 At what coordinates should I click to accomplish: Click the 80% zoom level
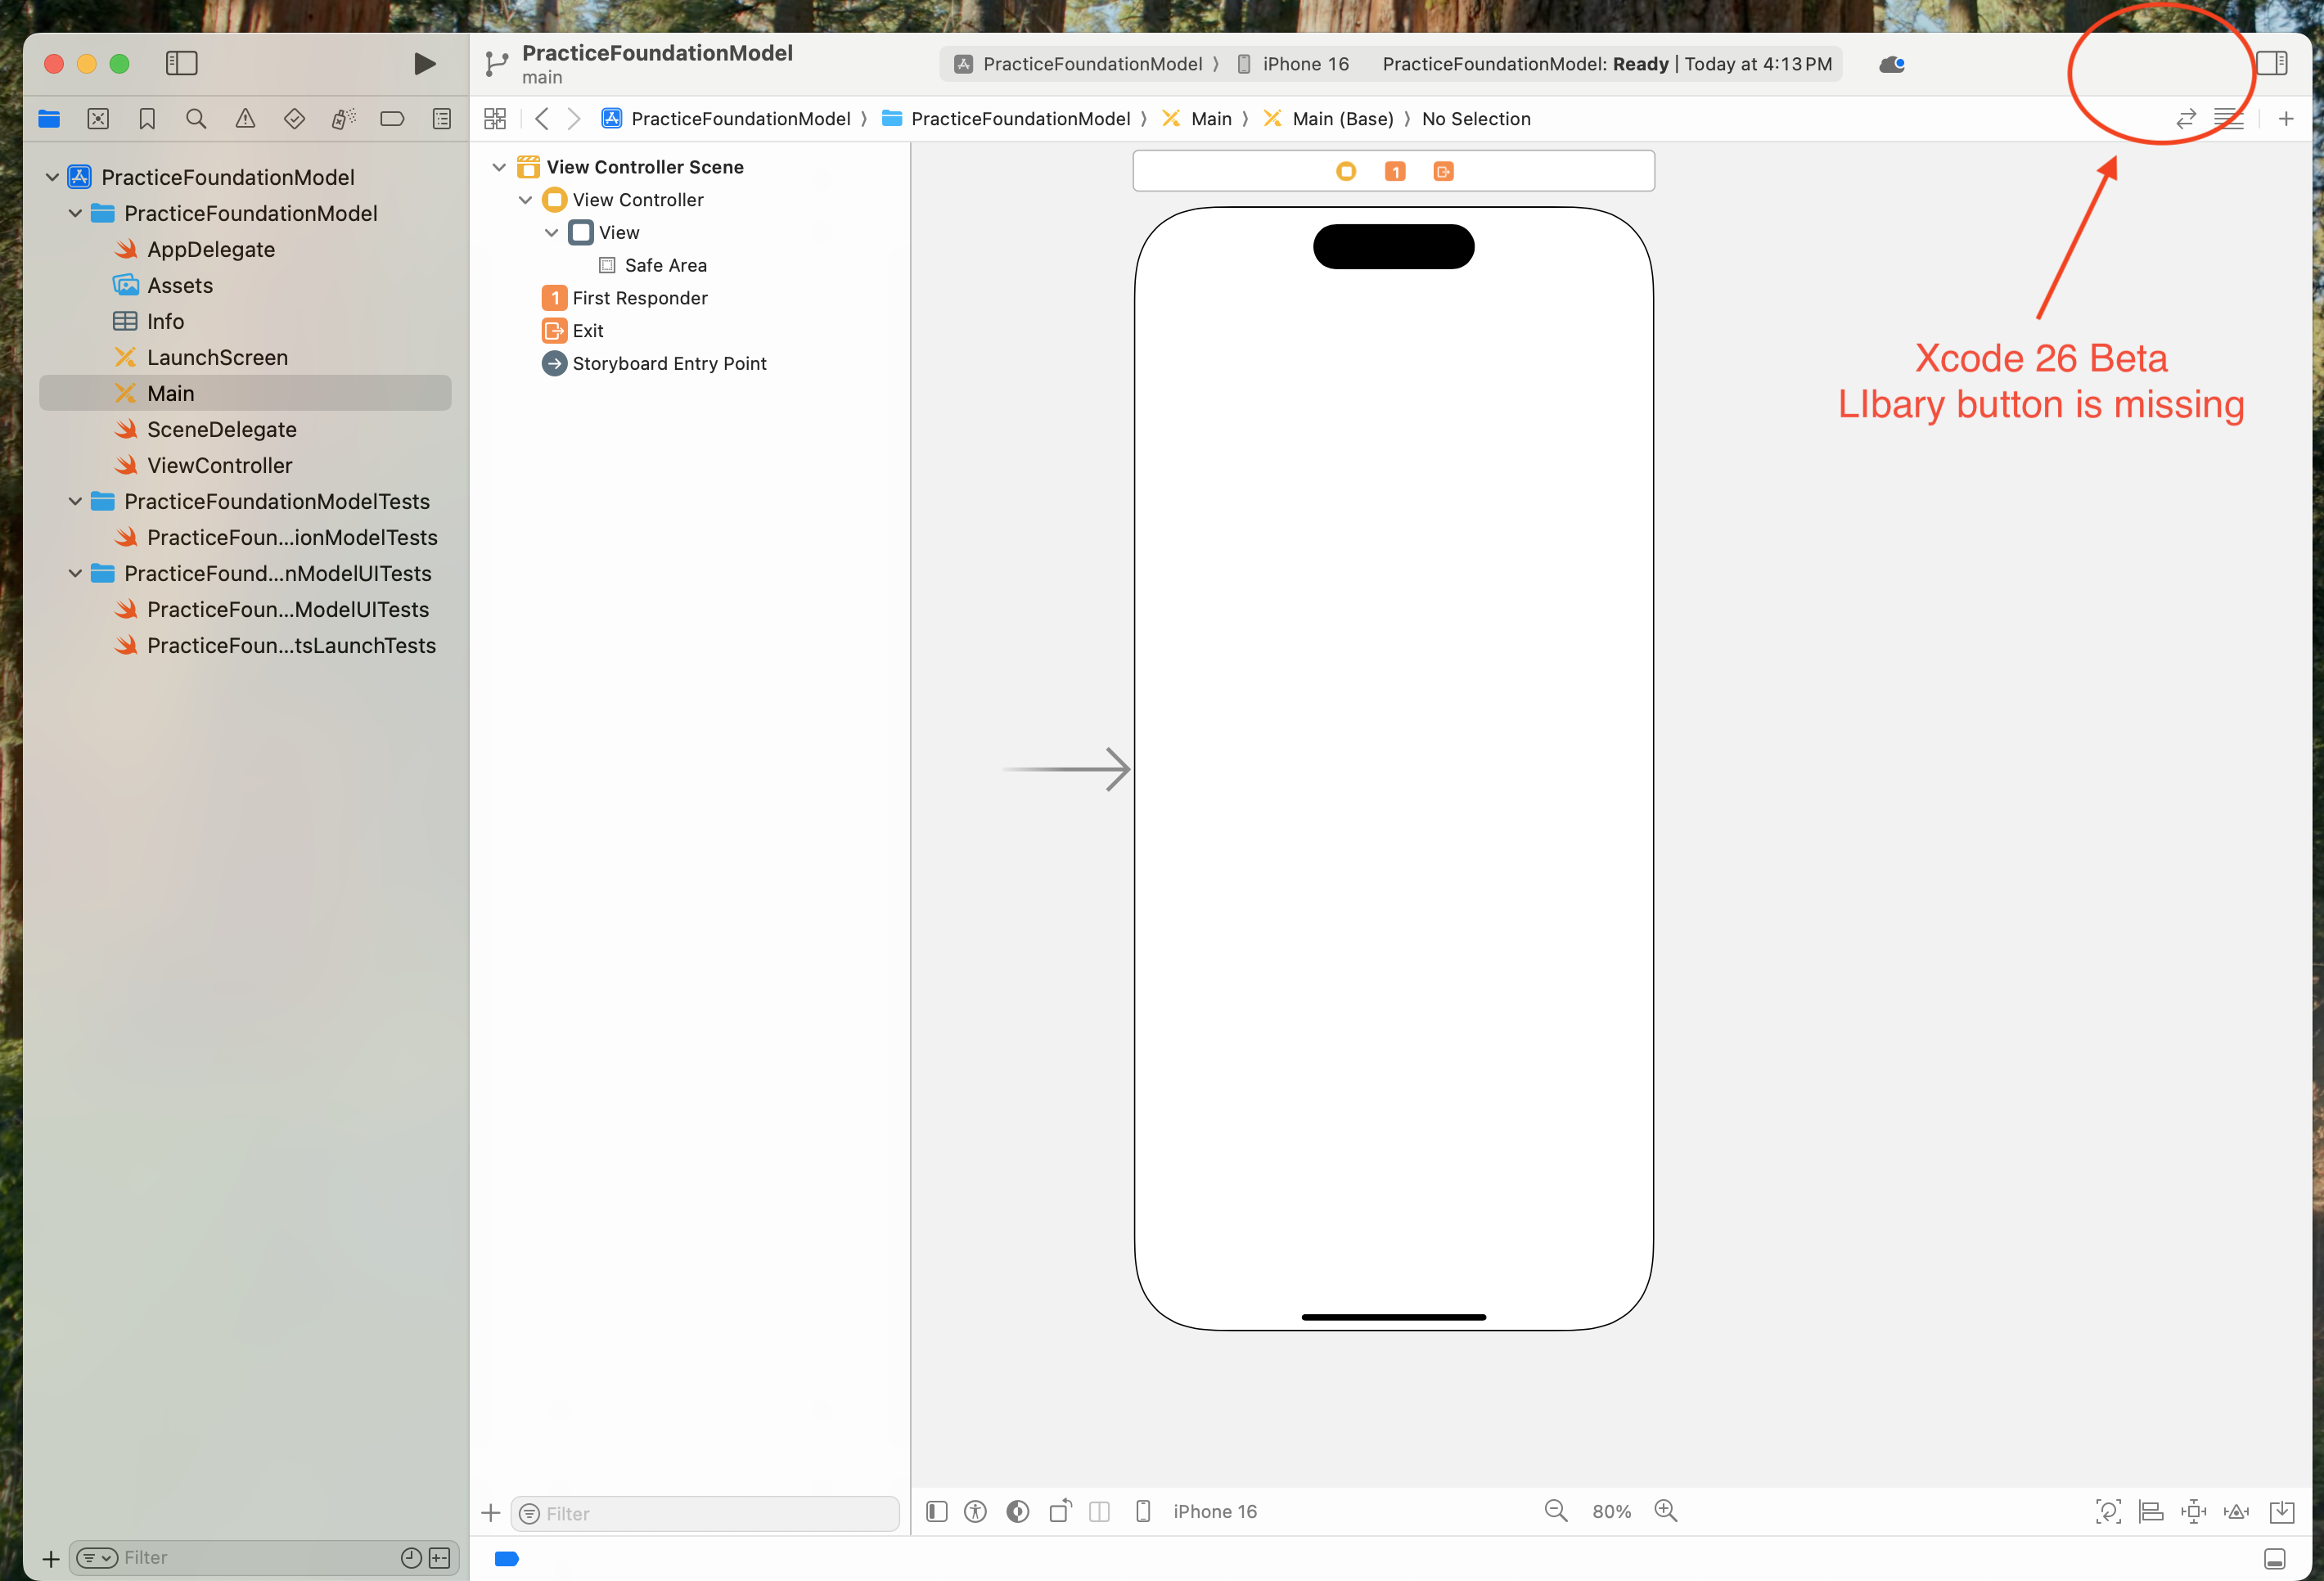(x=1611, y=1511)
